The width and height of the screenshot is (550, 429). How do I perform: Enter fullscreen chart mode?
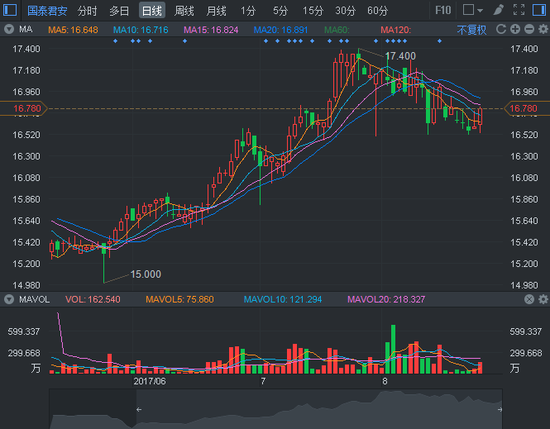click(519, 10)
